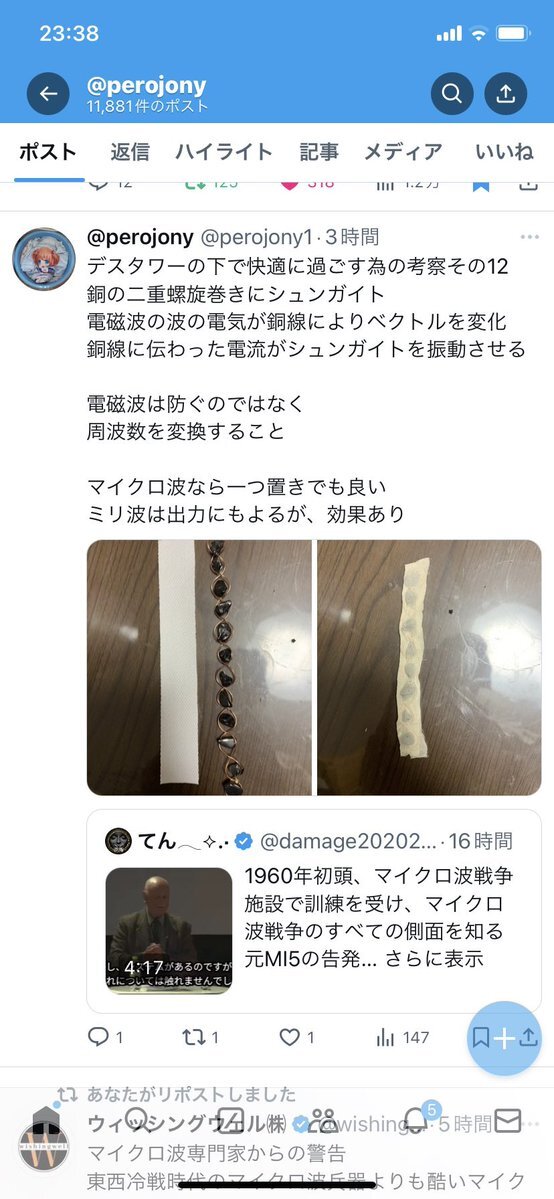View analytics showing 147 views
The image size is (554, 1199).
point(402,1037)
